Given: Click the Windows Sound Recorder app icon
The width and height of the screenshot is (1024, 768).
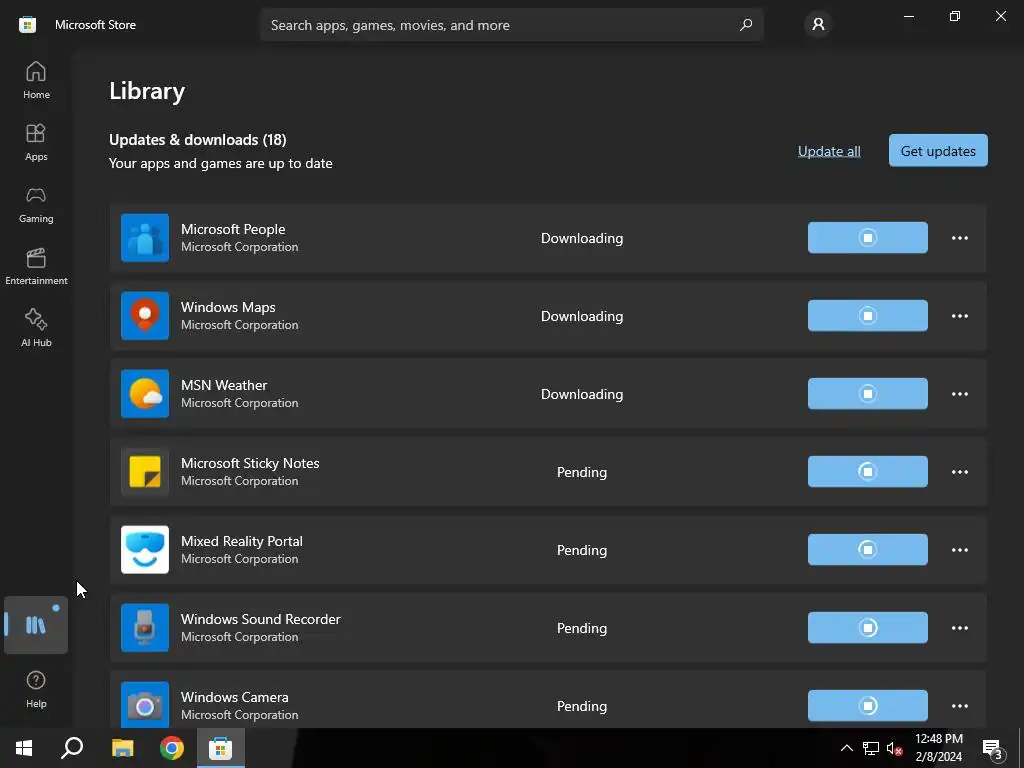Looking at the screenshot, I should (x=145, y=628).
